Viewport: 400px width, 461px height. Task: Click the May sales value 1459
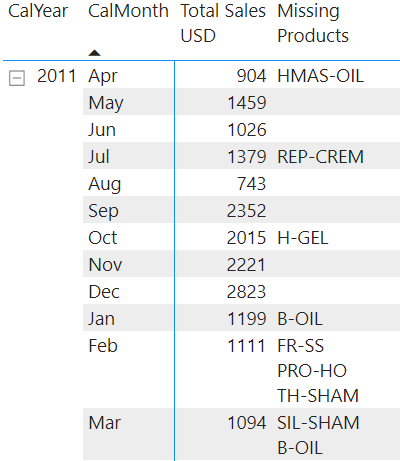(x=247, y=103)
